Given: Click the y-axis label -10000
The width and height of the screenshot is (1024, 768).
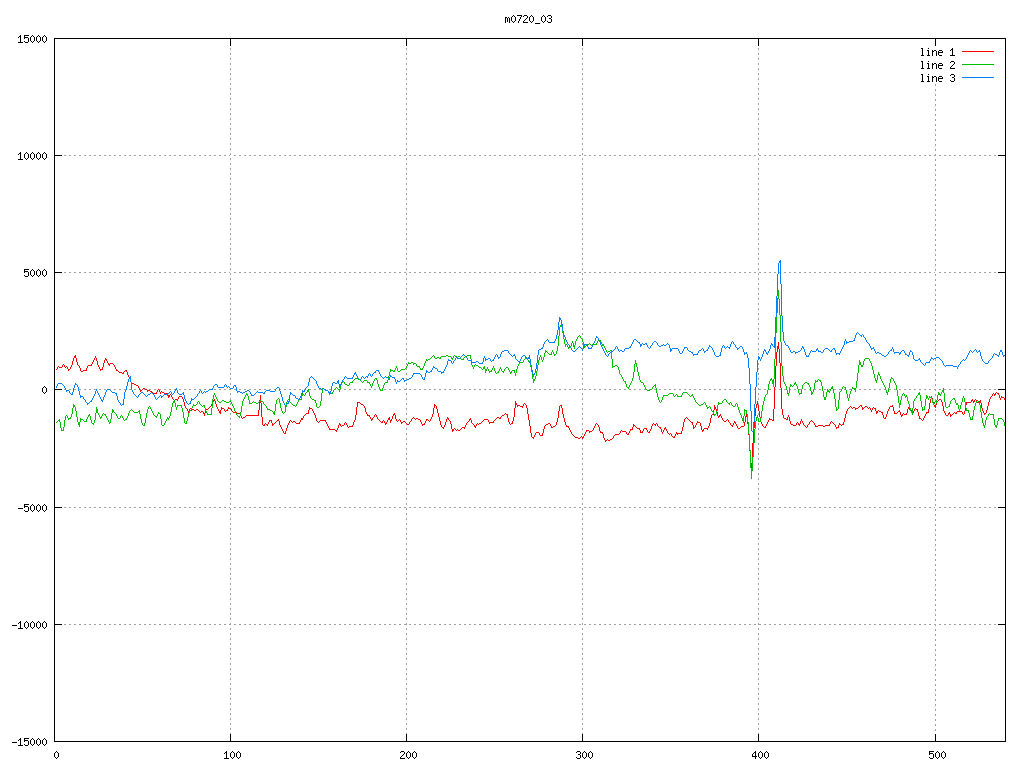Looking at the screenshot, I should (x=29, y=625).
